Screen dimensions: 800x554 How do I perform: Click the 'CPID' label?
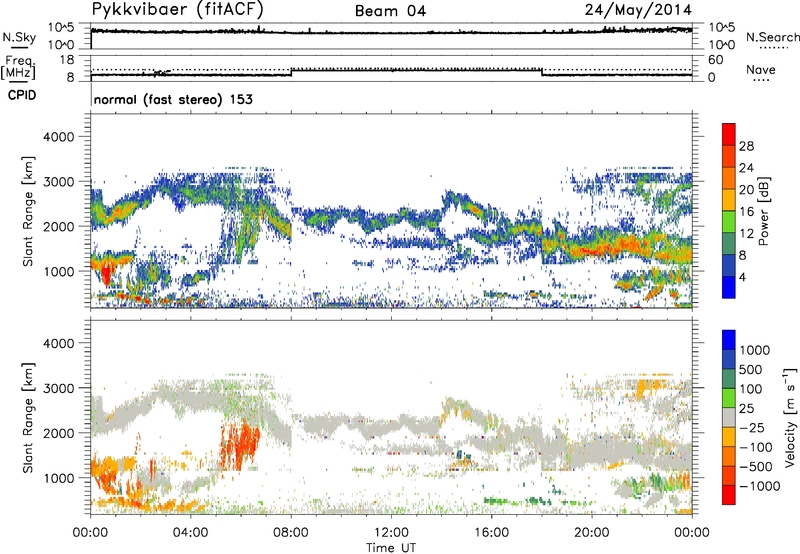tap(22, 95)
